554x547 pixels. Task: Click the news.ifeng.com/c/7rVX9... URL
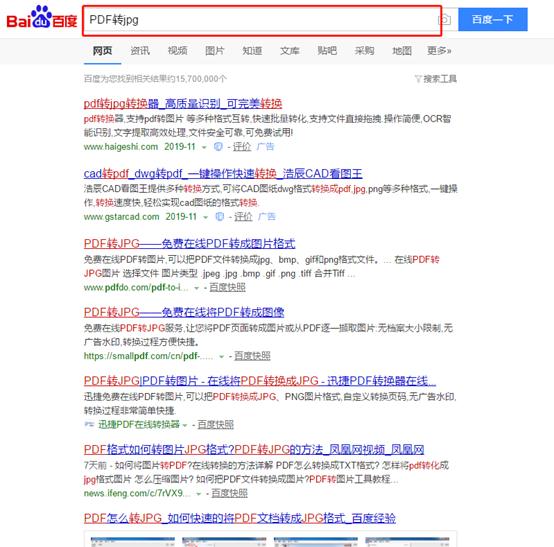[137, 493]
